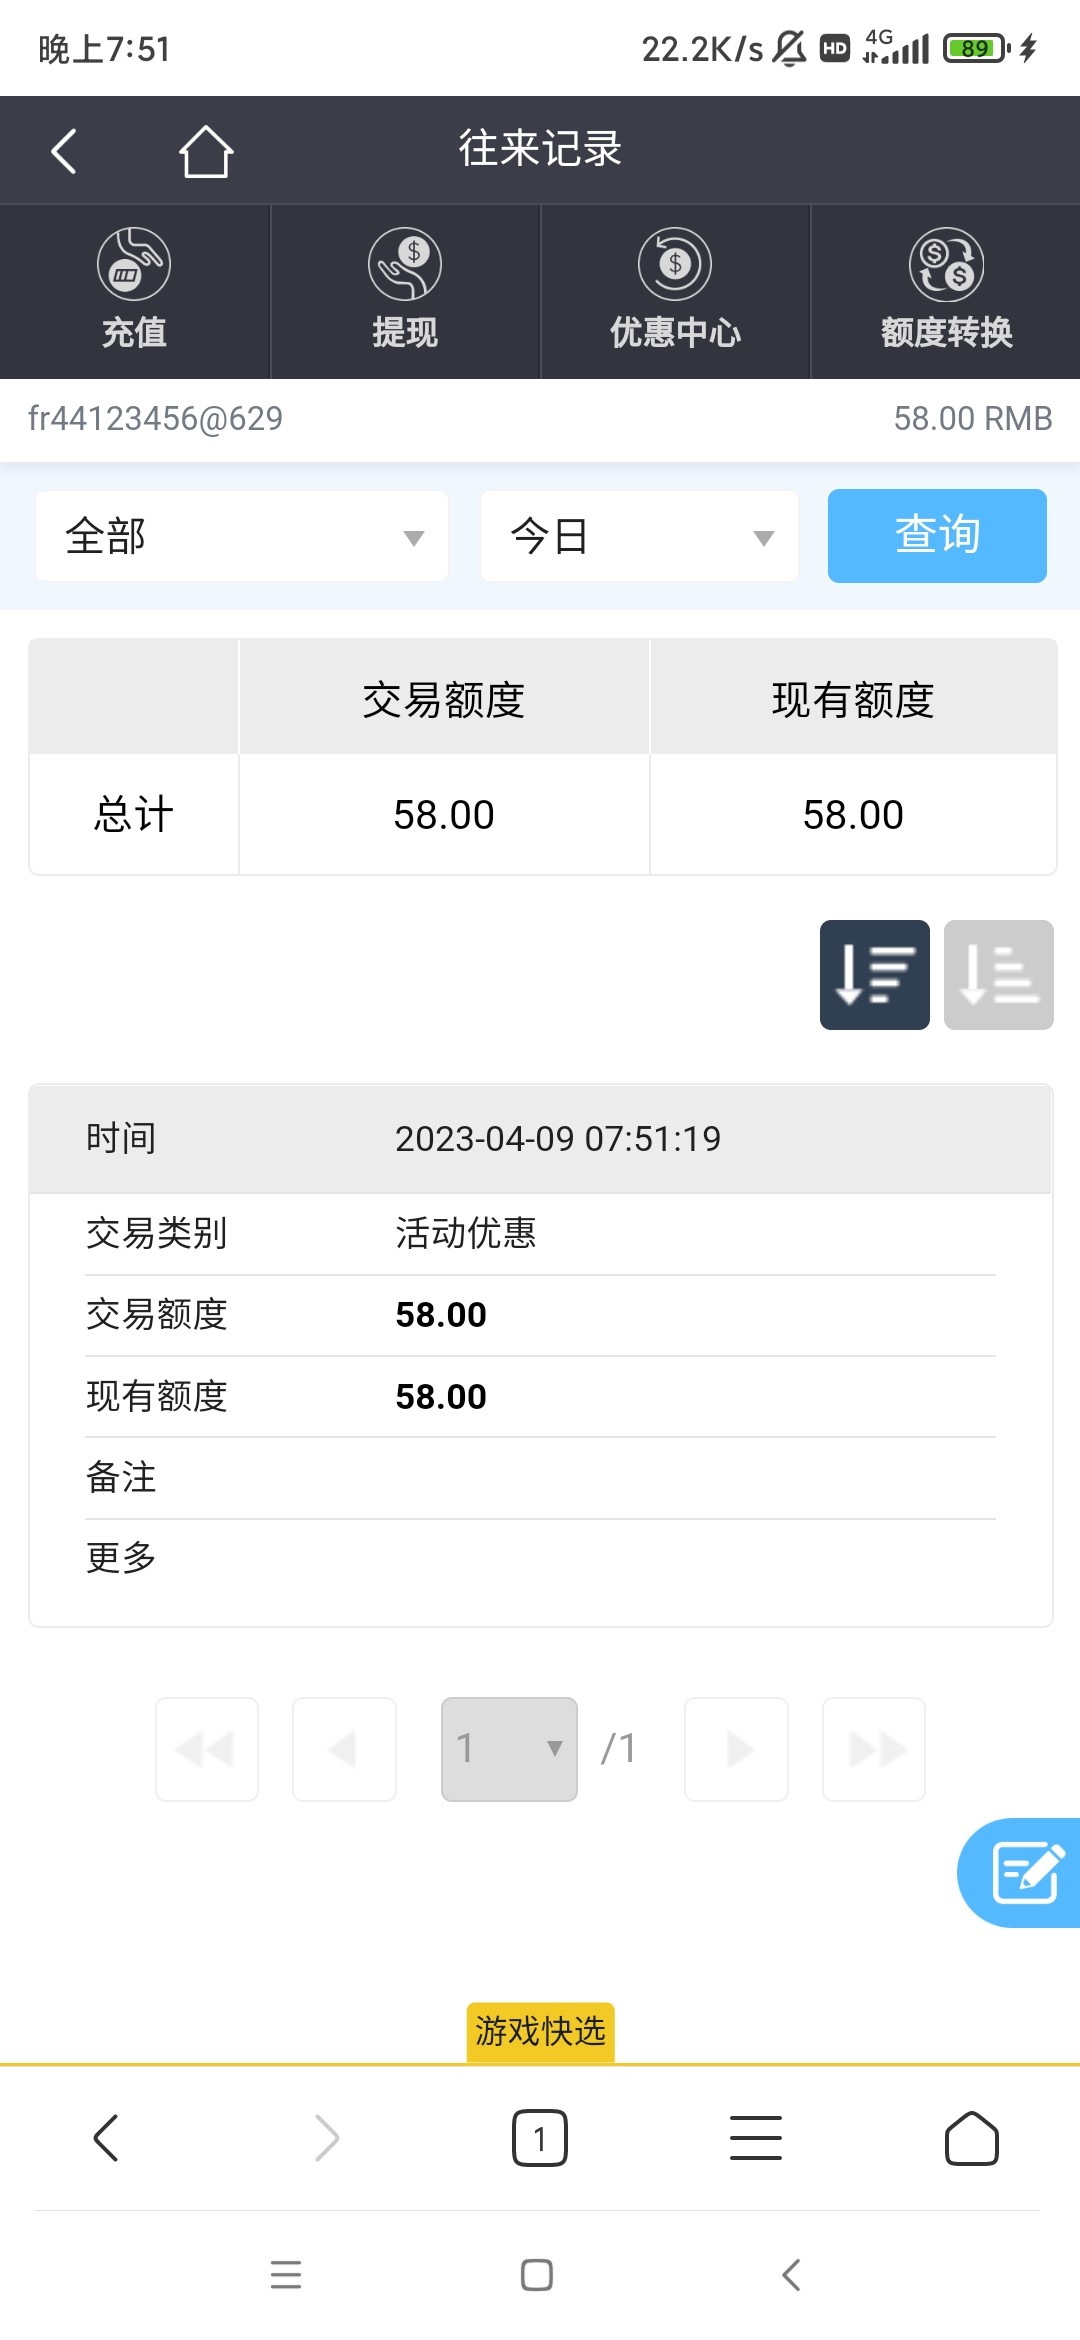Switch to the grey ascending sort toggle
The width and height of the screenshot is (1080, 2340).
pyautogui.click(x=998, y=975)
